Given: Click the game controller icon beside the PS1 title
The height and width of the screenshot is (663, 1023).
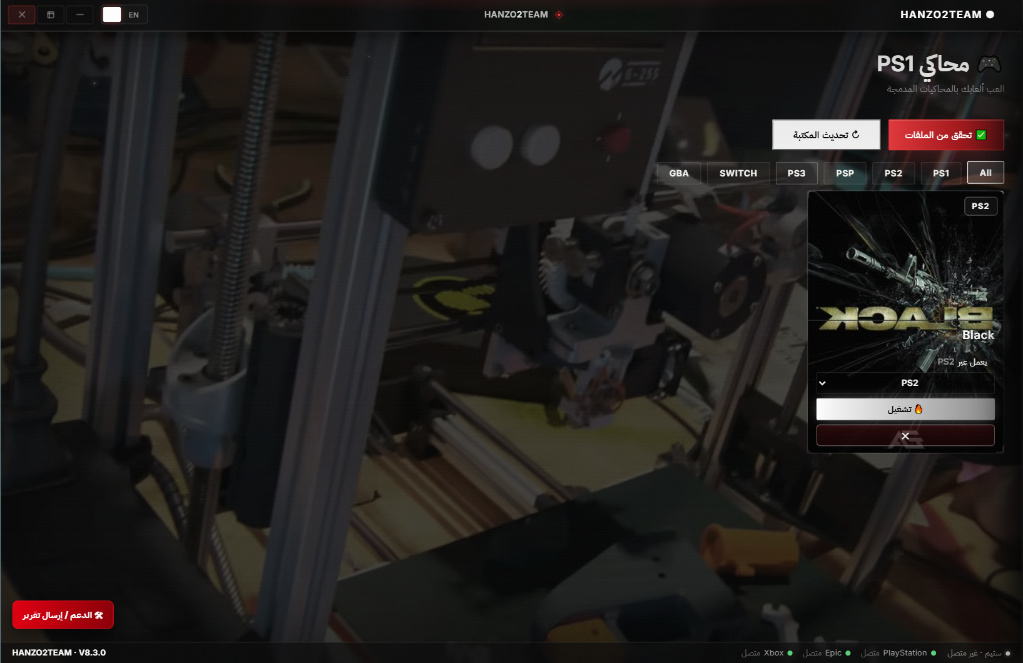Looking at the screenshot, I should [x=989, y=64].
